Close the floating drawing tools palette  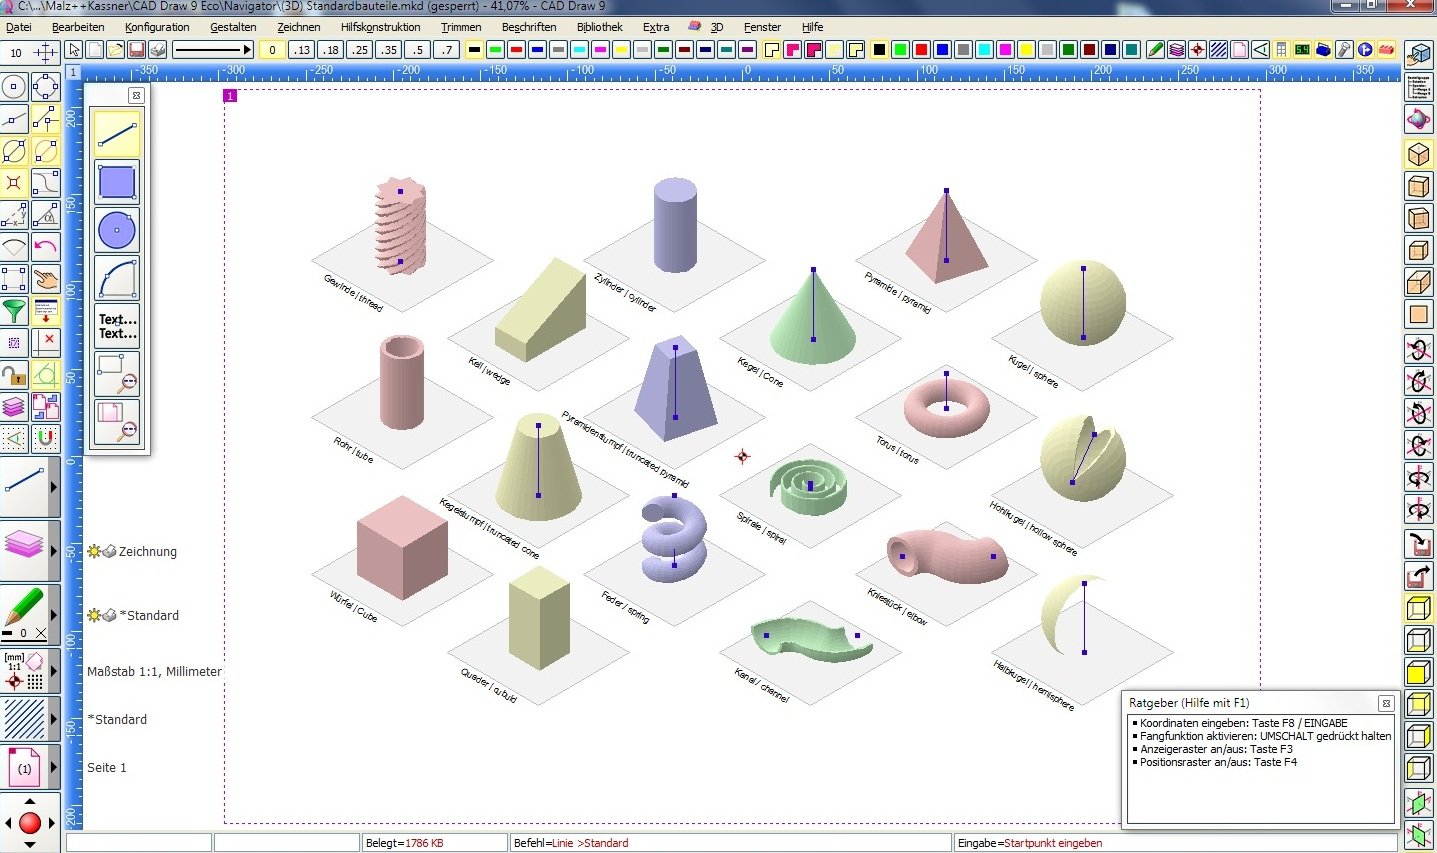click(x=137, y=95)
